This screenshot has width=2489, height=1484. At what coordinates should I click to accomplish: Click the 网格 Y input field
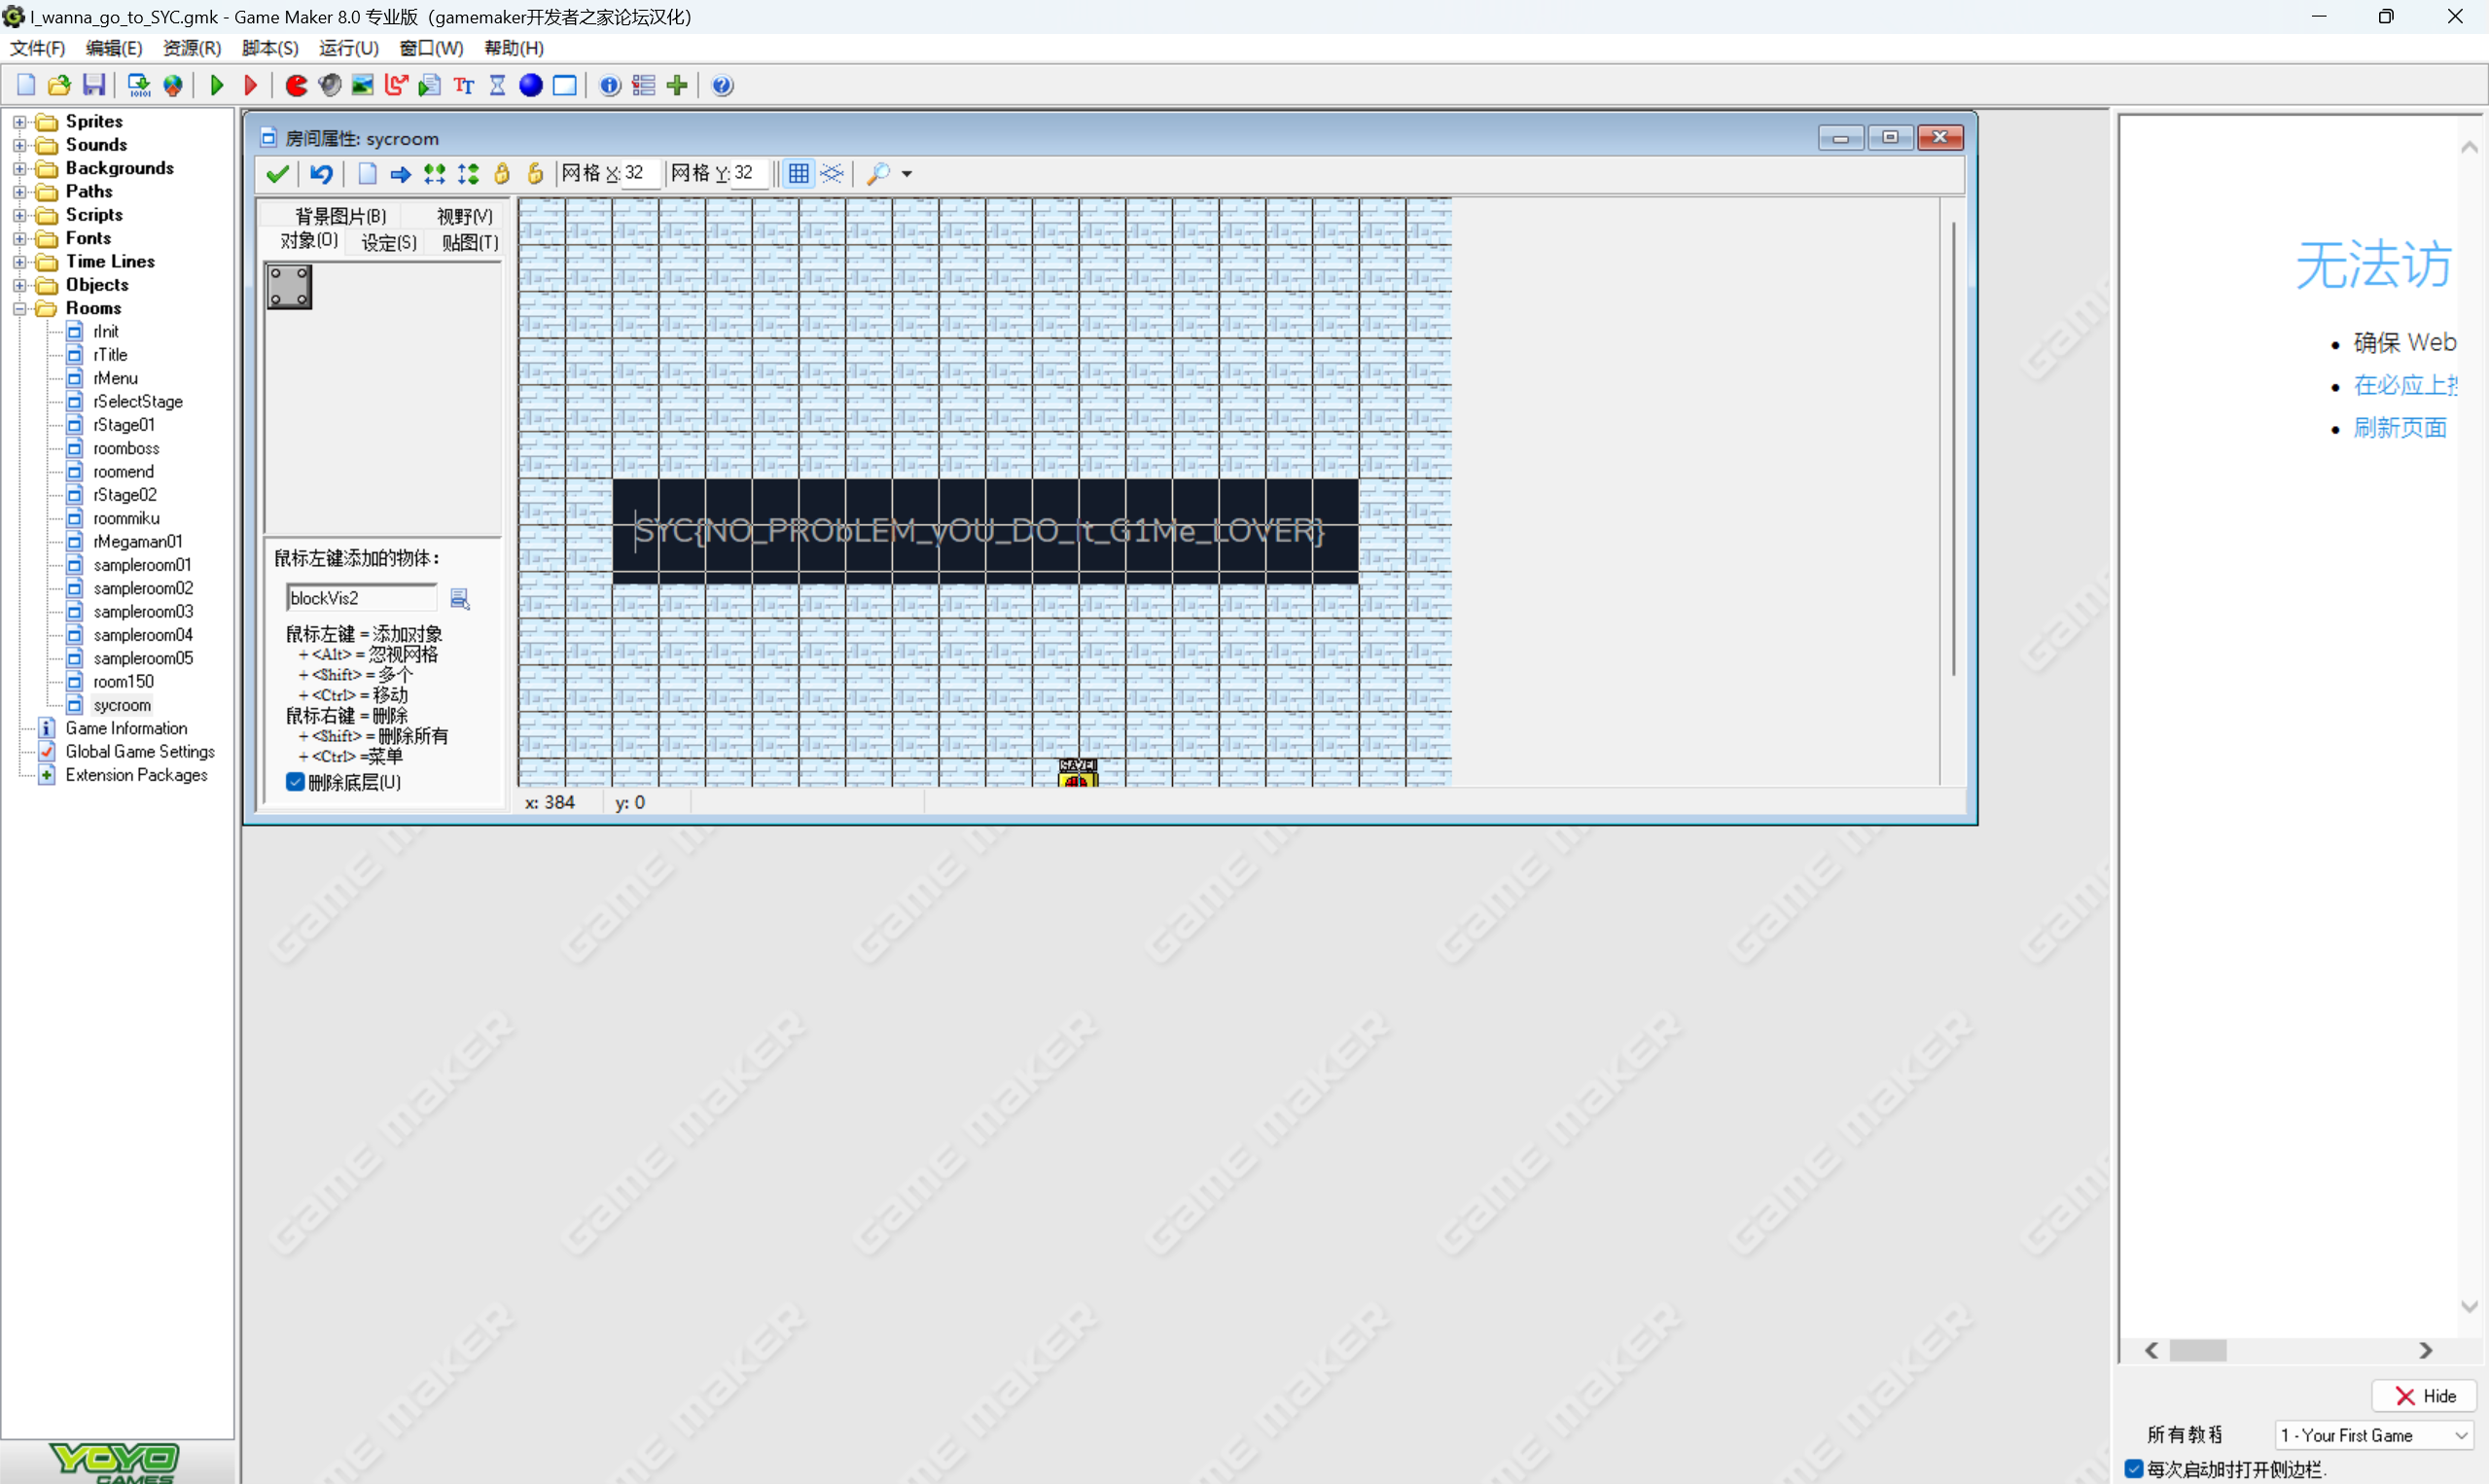(749, 174)
